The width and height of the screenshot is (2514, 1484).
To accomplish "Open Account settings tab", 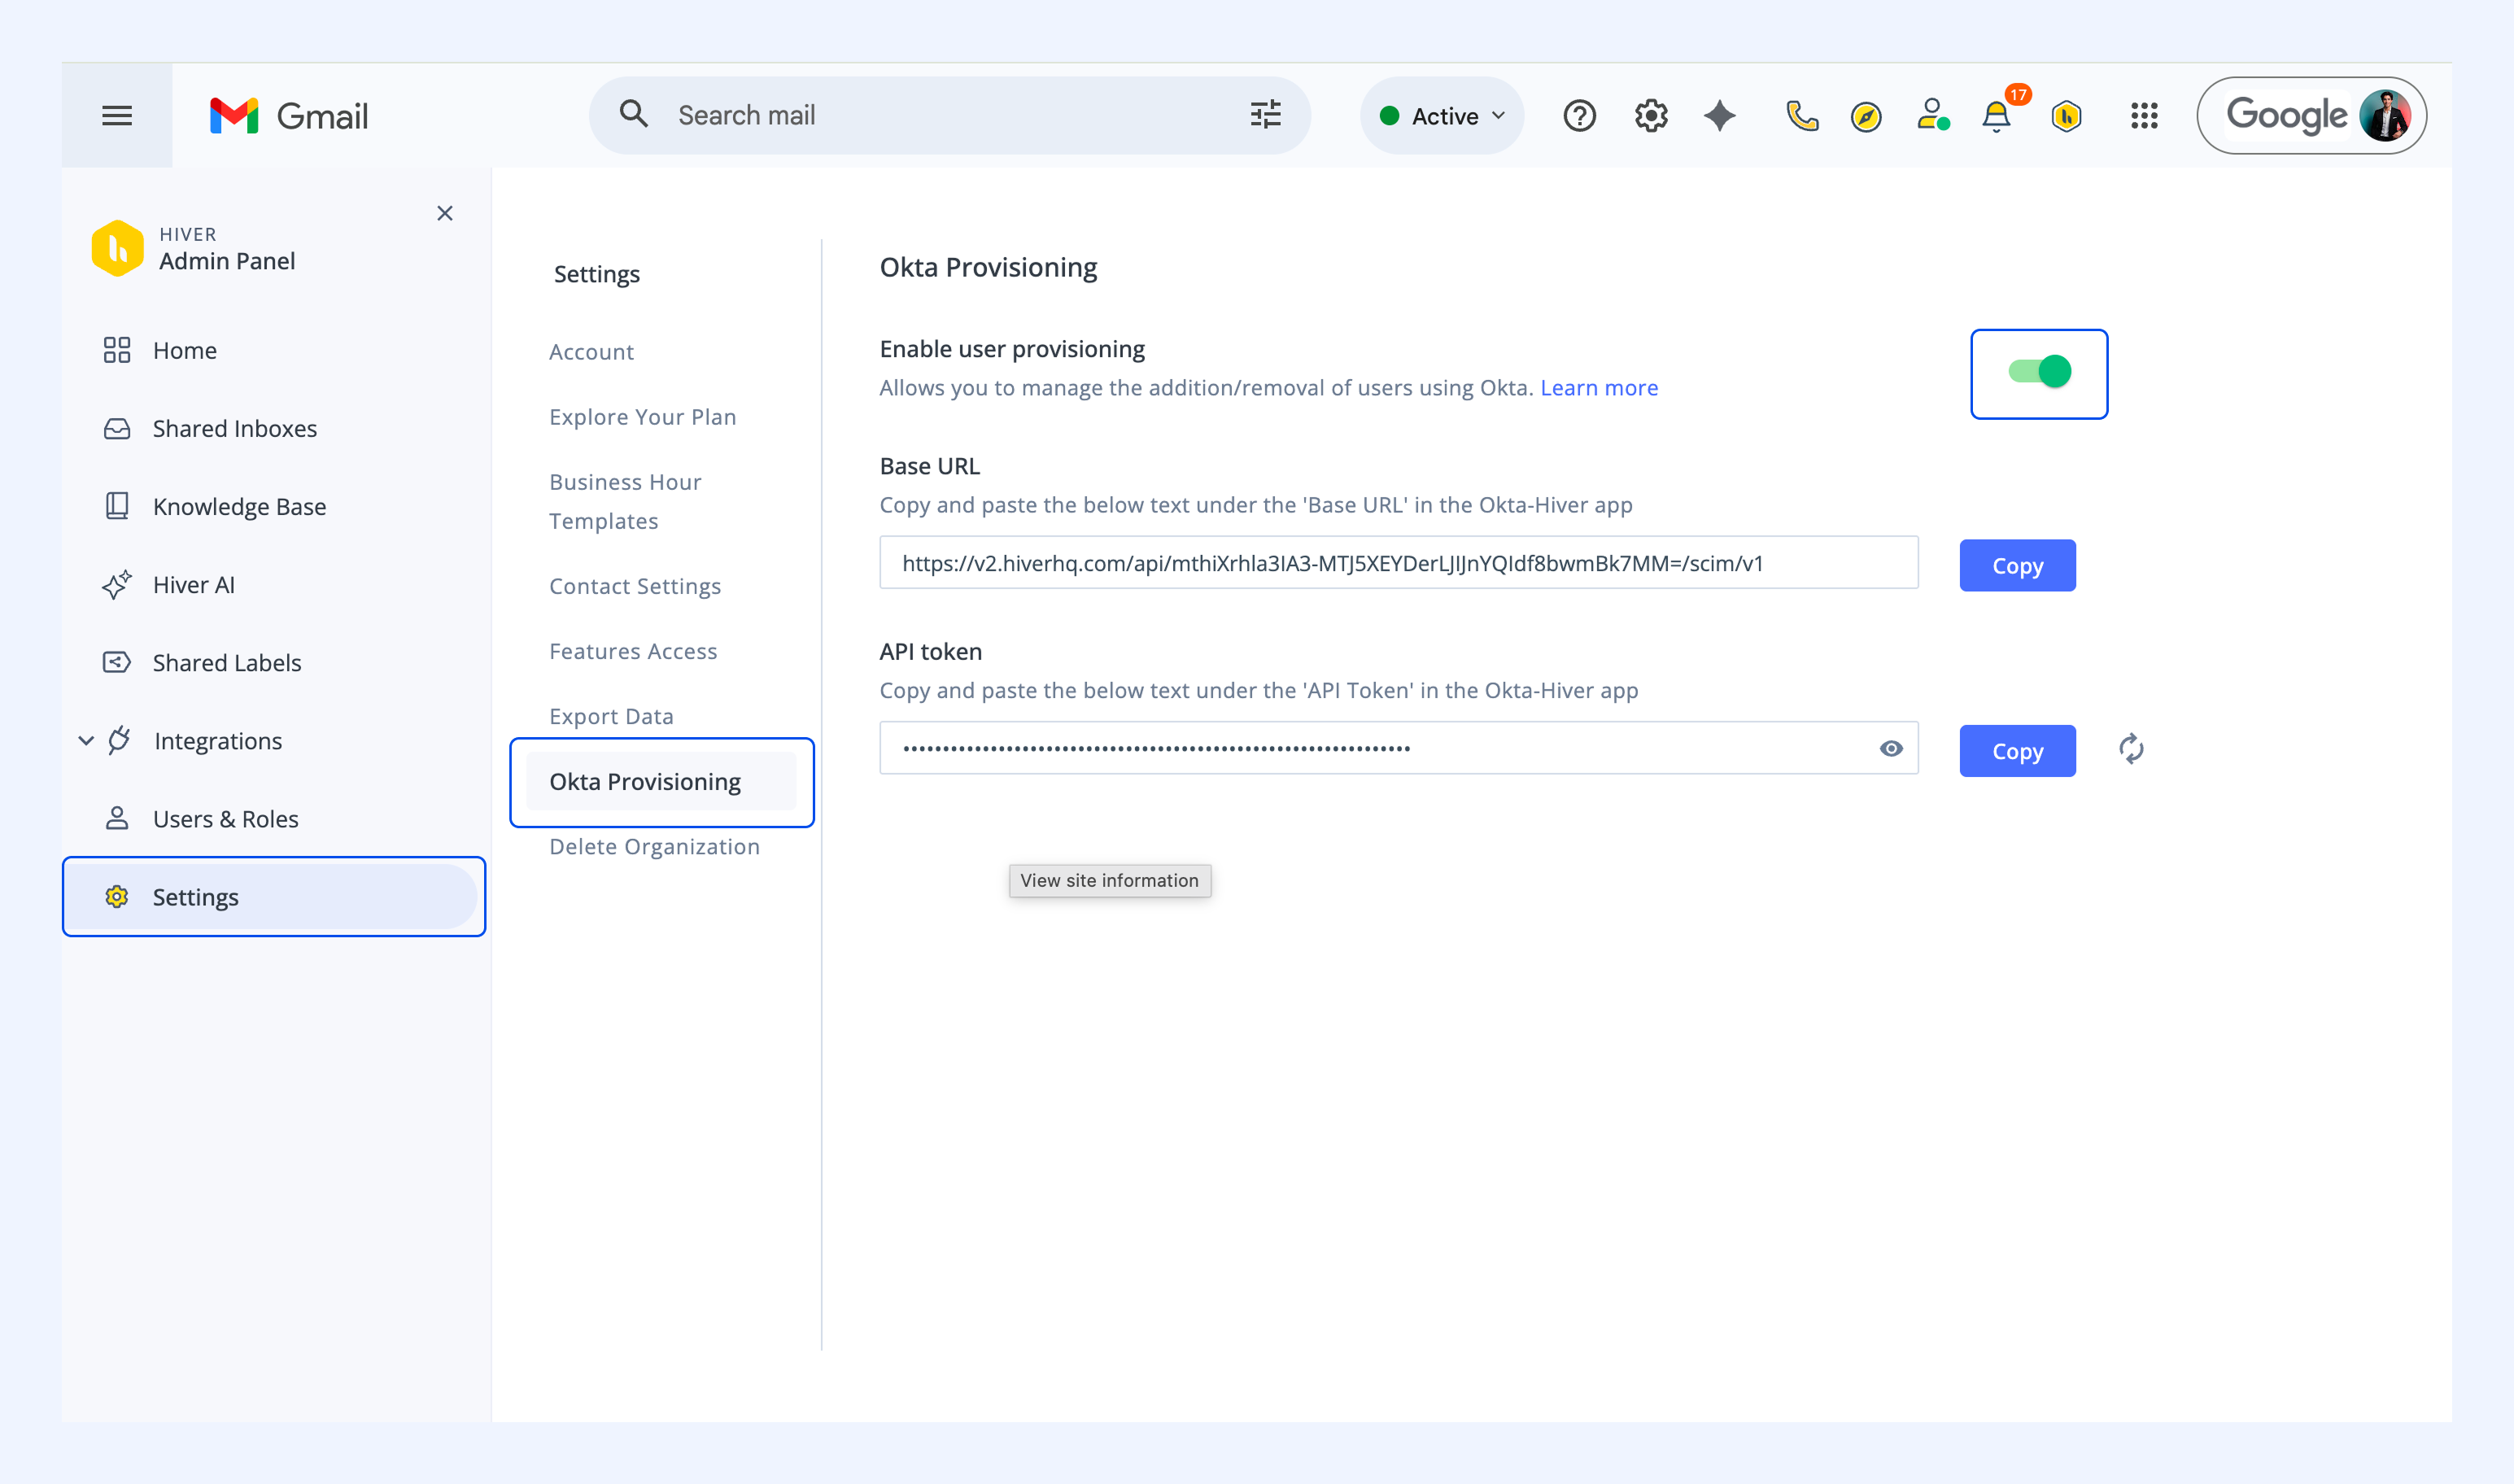I will [591, 352].
